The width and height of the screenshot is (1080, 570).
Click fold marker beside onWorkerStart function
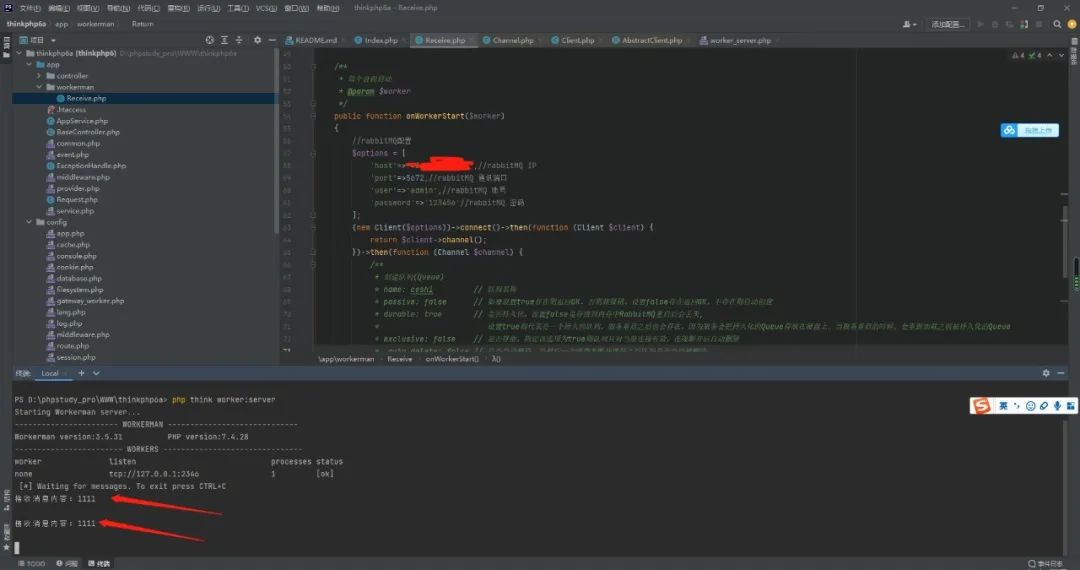click(x=313, y=116)
